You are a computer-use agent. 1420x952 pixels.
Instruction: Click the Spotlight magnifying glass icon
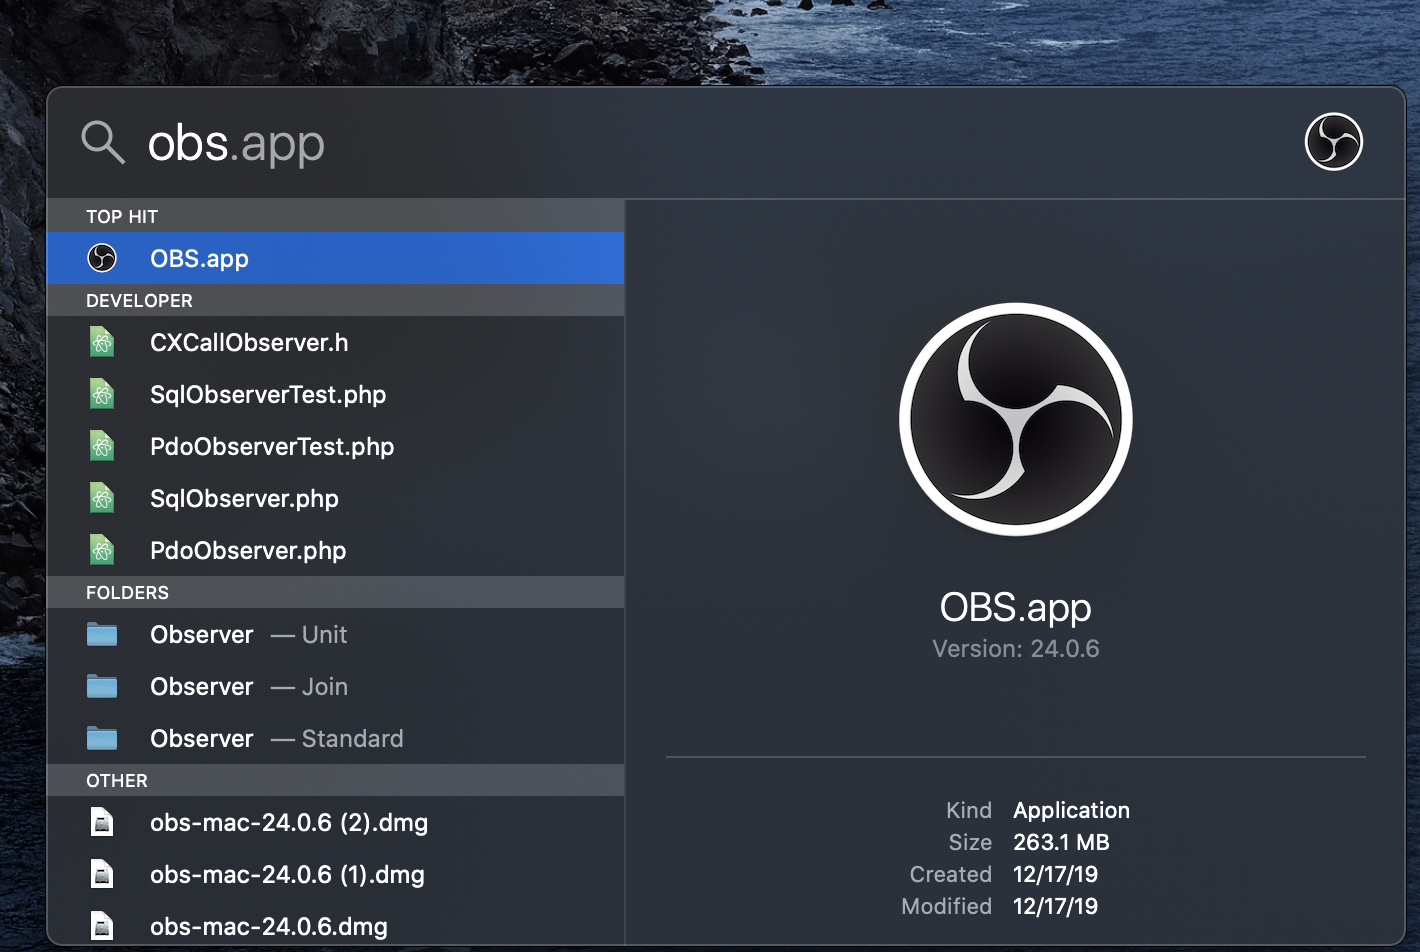(x=103, y=143)
